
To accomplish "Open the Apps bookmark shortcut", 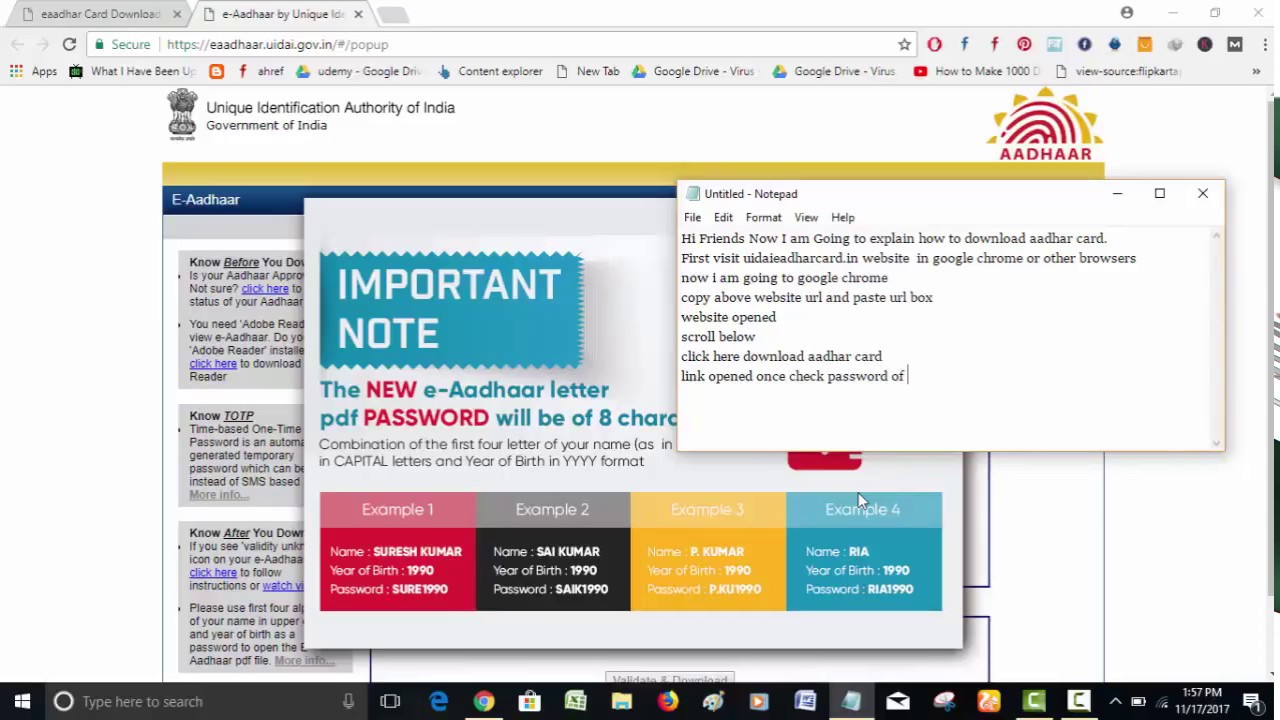I will click(x=34, y=71).
